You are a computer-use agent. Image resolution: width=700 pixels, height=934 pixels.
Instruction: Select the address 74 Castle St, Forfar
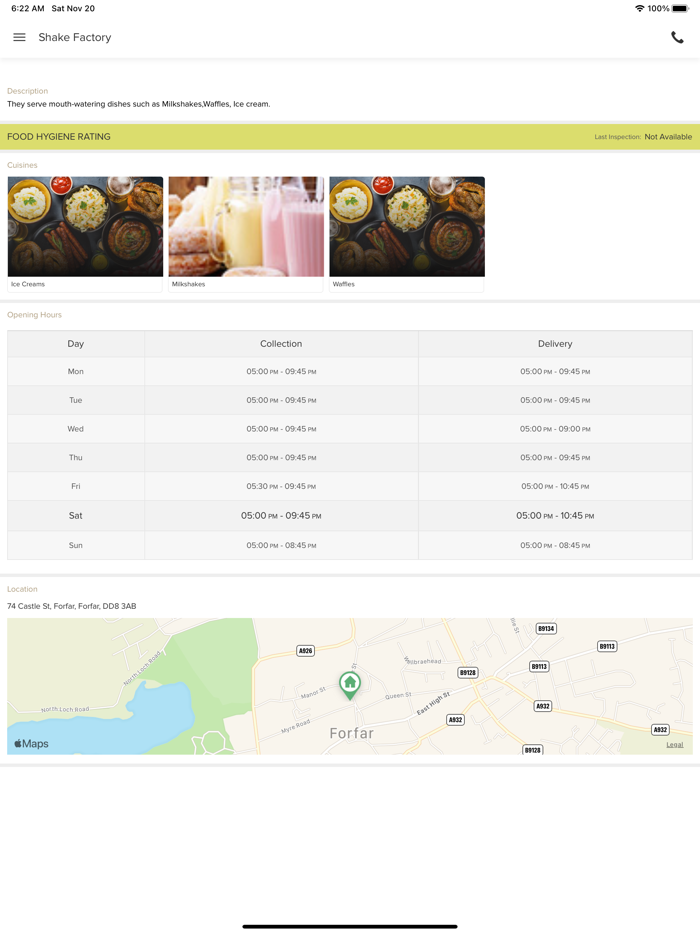[71, 606]
